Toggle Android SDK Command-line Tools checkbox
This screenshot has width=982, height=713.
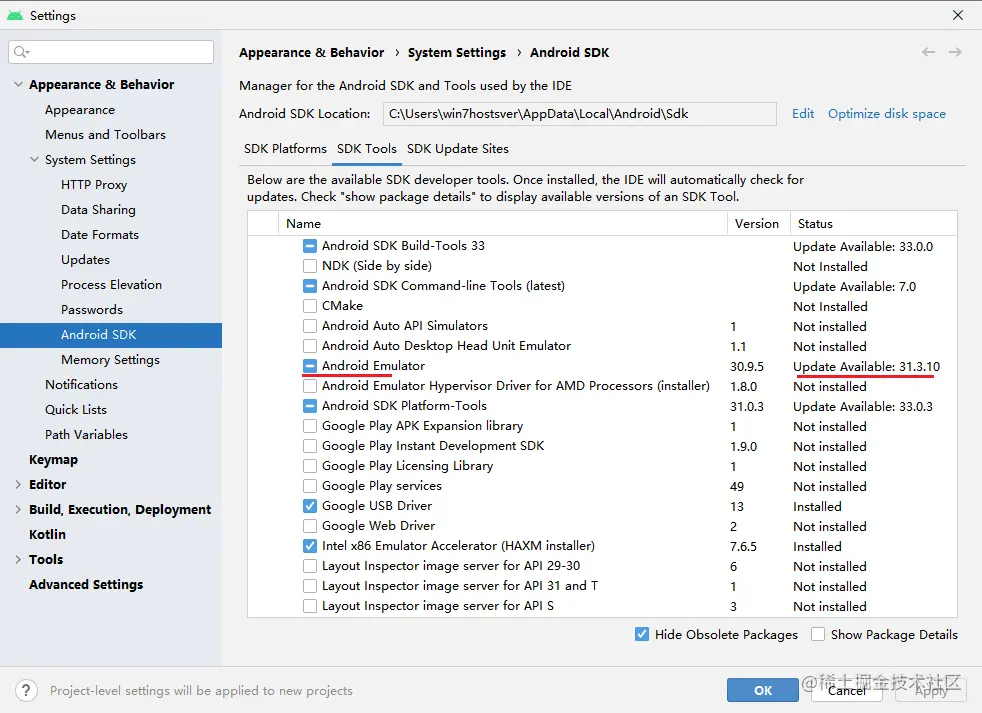click(x=309, y=286)
